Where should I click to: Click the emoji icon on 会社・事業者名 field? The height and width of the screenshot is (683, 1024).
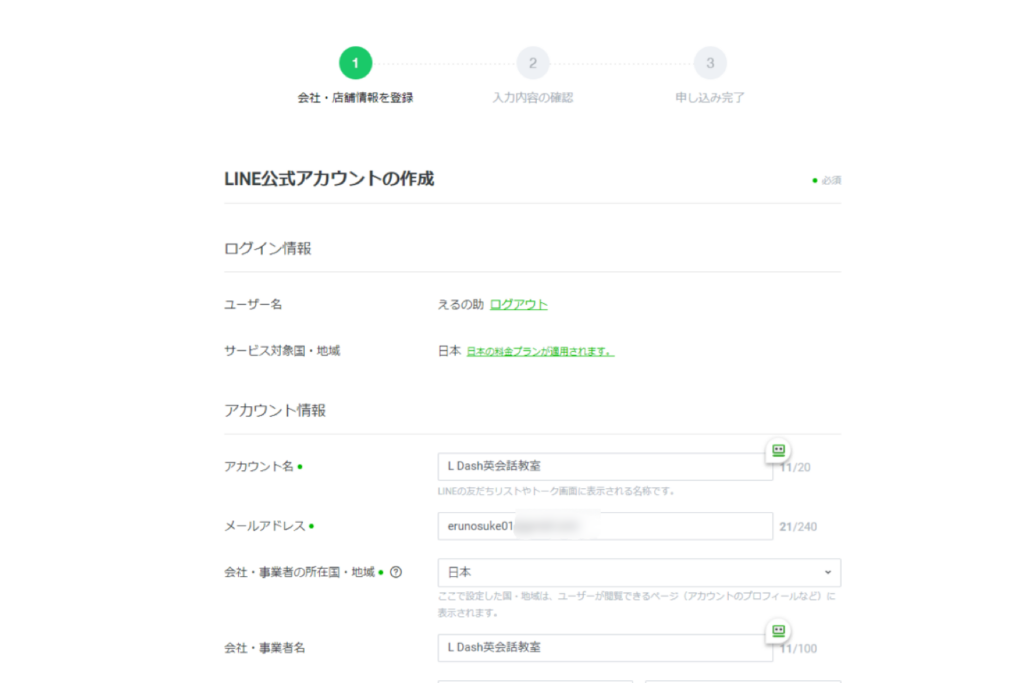778,631
